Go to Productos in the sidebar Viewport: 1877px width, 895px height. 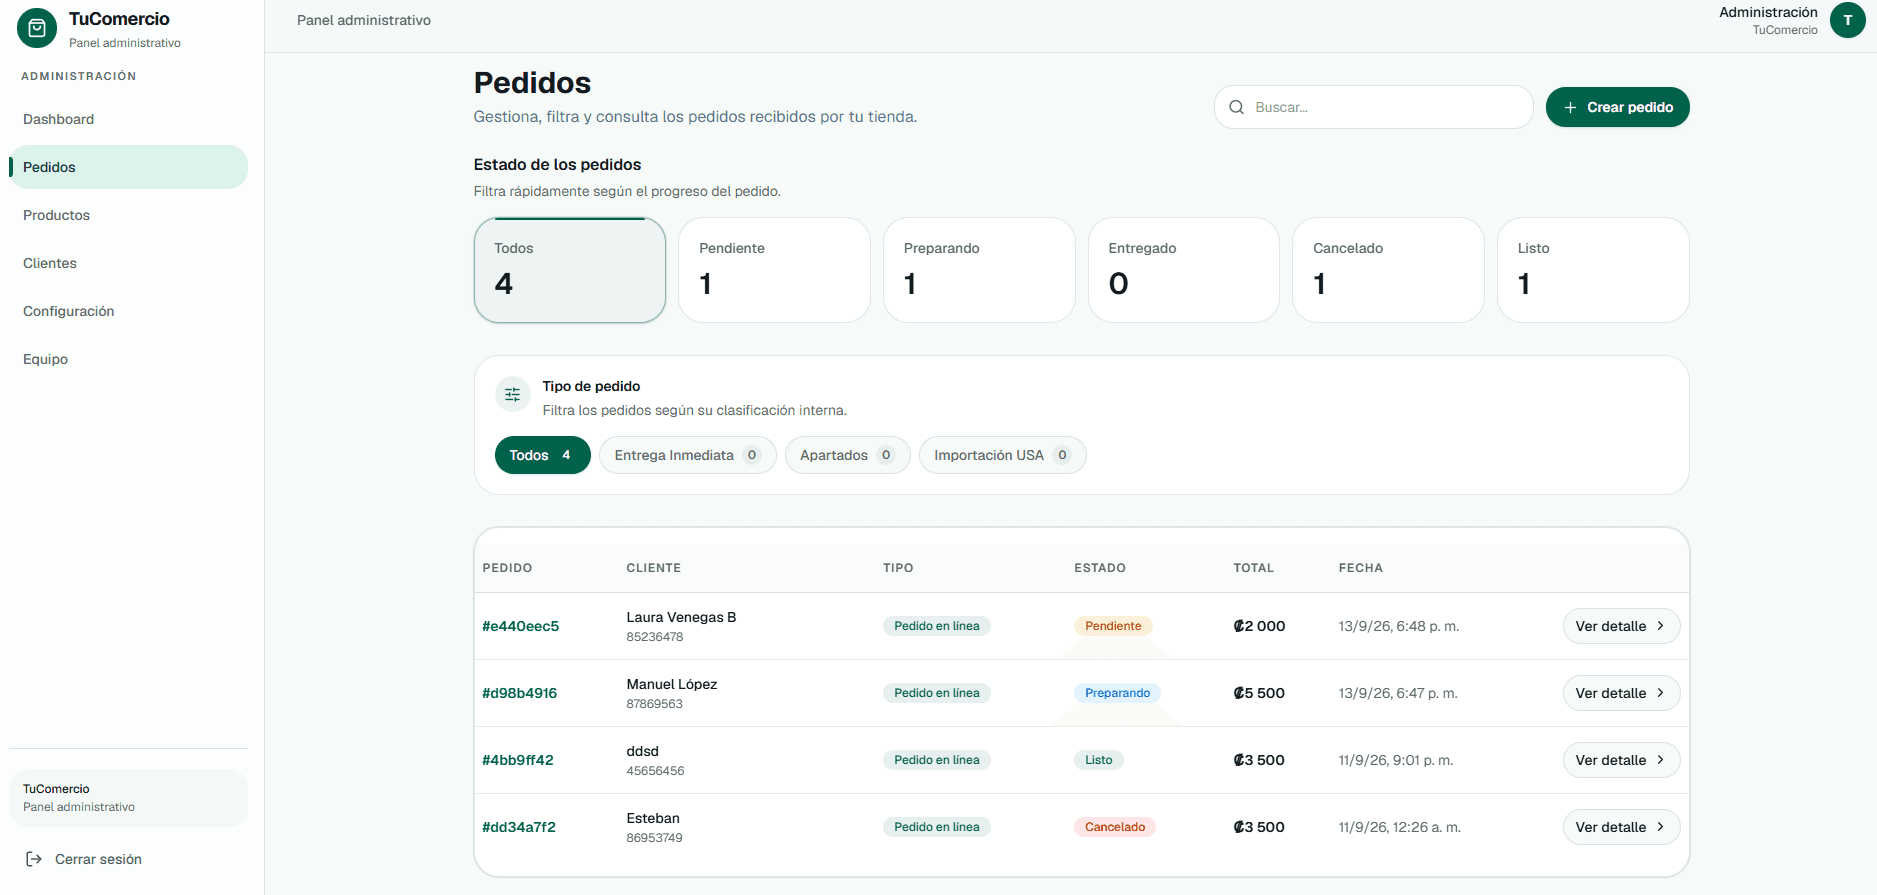(x=128, y=215)
